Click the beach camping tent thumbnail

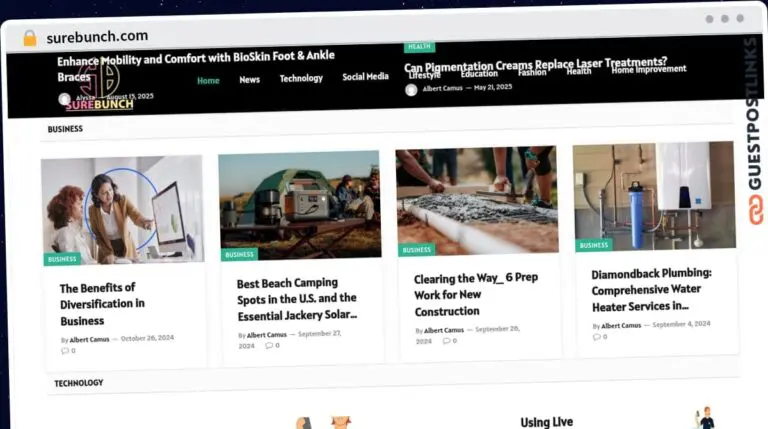(x=299, y=203)
